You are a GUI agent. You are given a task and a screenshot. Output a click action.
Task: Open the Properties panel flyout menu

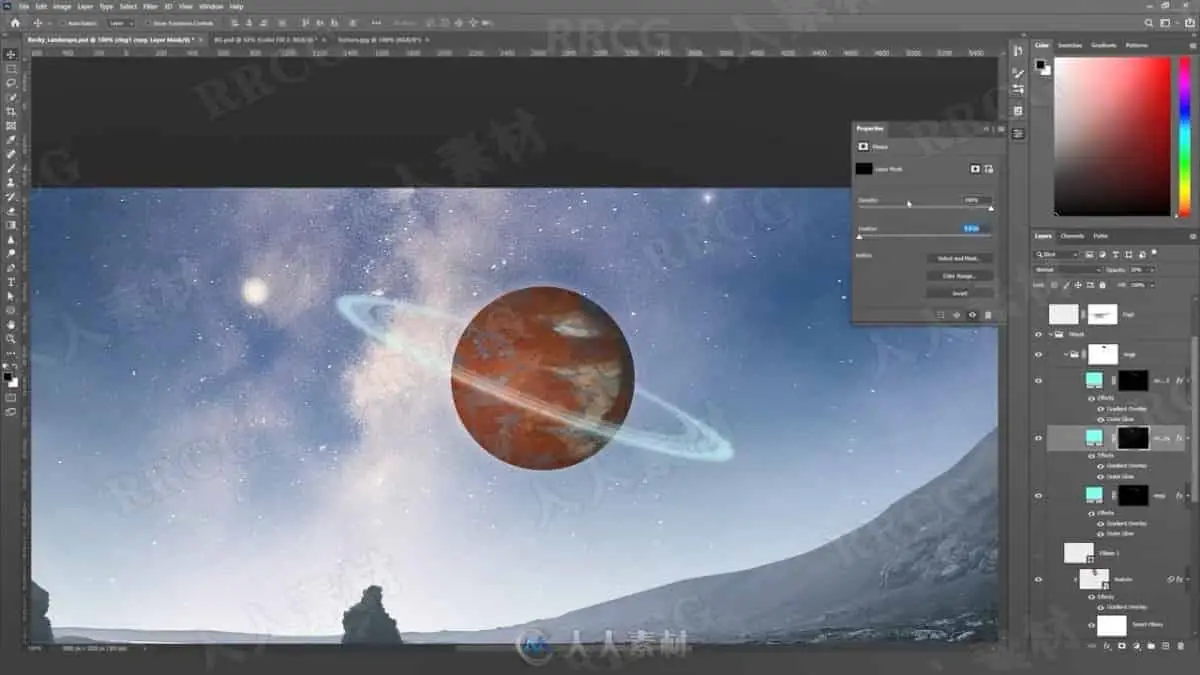coord(1001,129)
